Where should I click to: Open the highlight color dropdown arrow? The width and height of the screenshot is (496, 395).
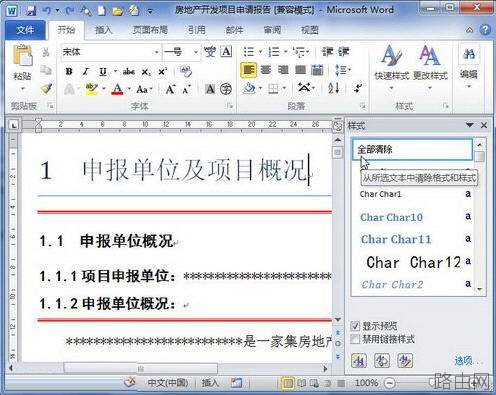(x=104, y=89)
